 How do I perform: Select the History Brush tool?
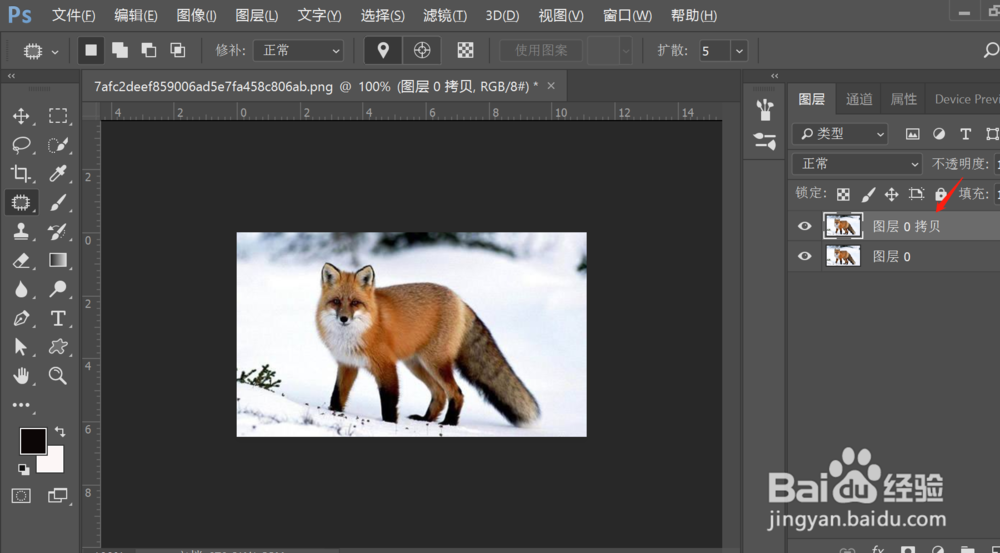coord(58,232)
